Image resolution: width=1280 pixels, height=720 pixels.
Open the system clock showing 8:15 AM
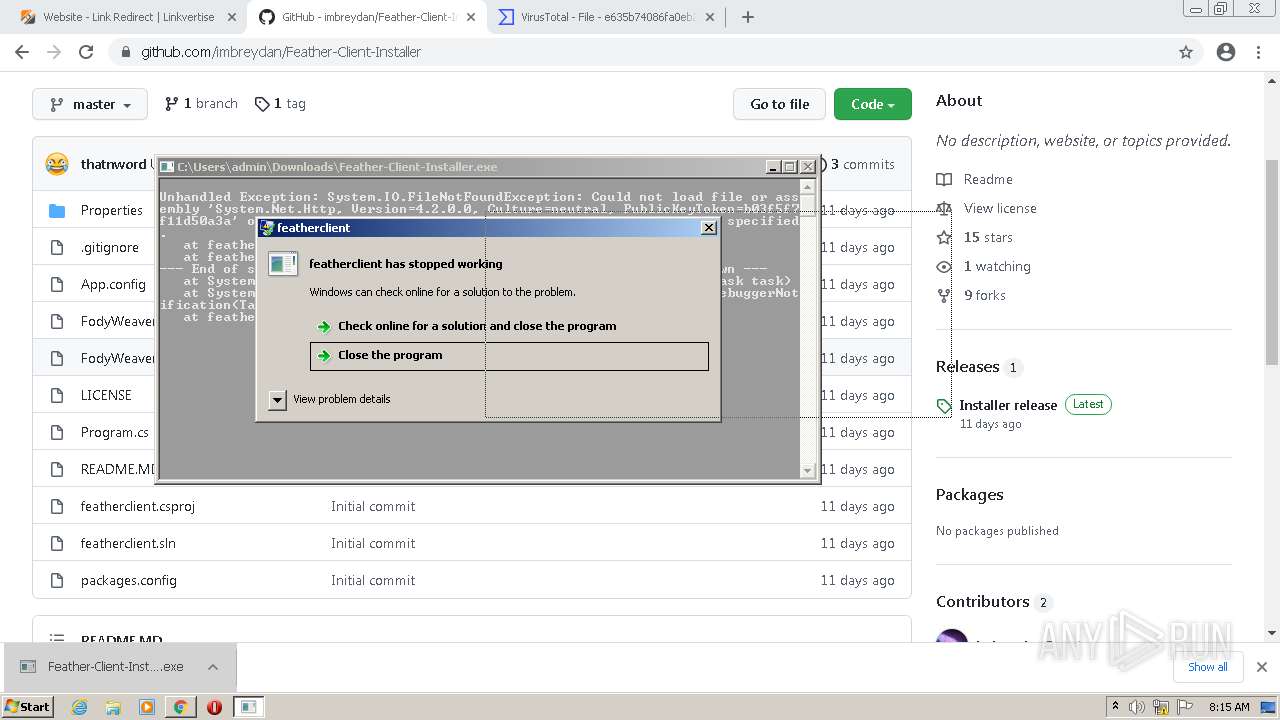point(1229,707)
